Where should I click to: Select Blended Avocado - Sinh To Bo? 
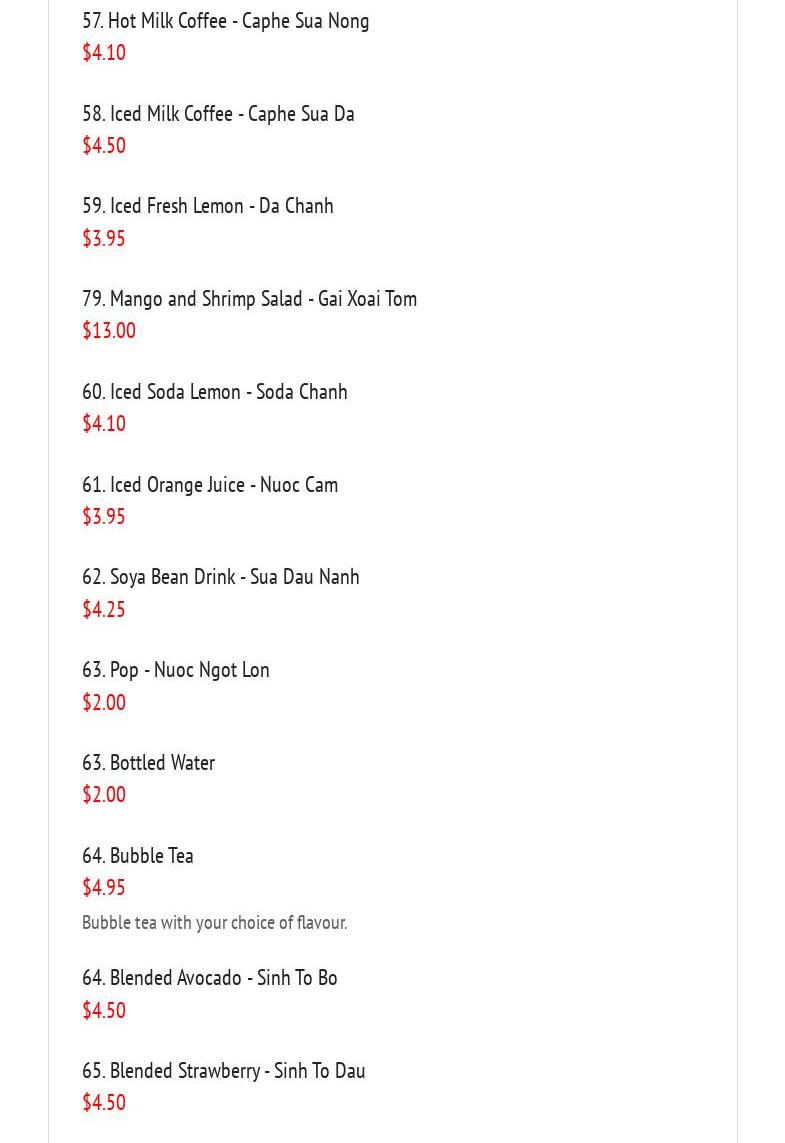209,978
